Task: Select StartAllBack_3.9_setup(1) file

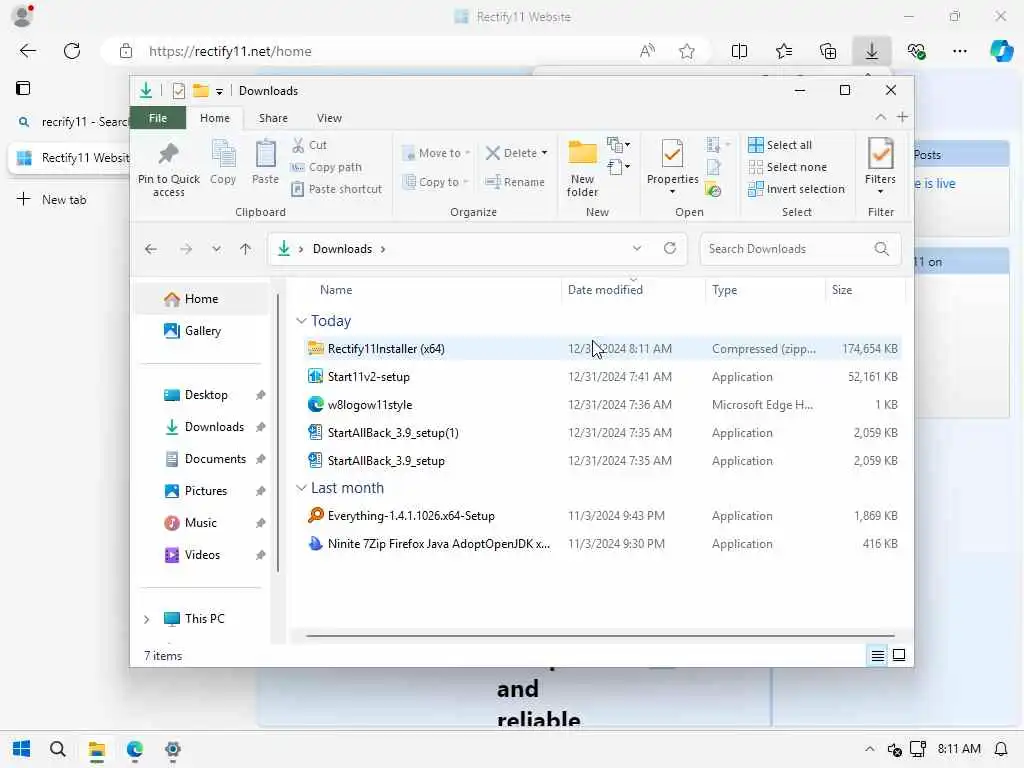Action: 603,433
